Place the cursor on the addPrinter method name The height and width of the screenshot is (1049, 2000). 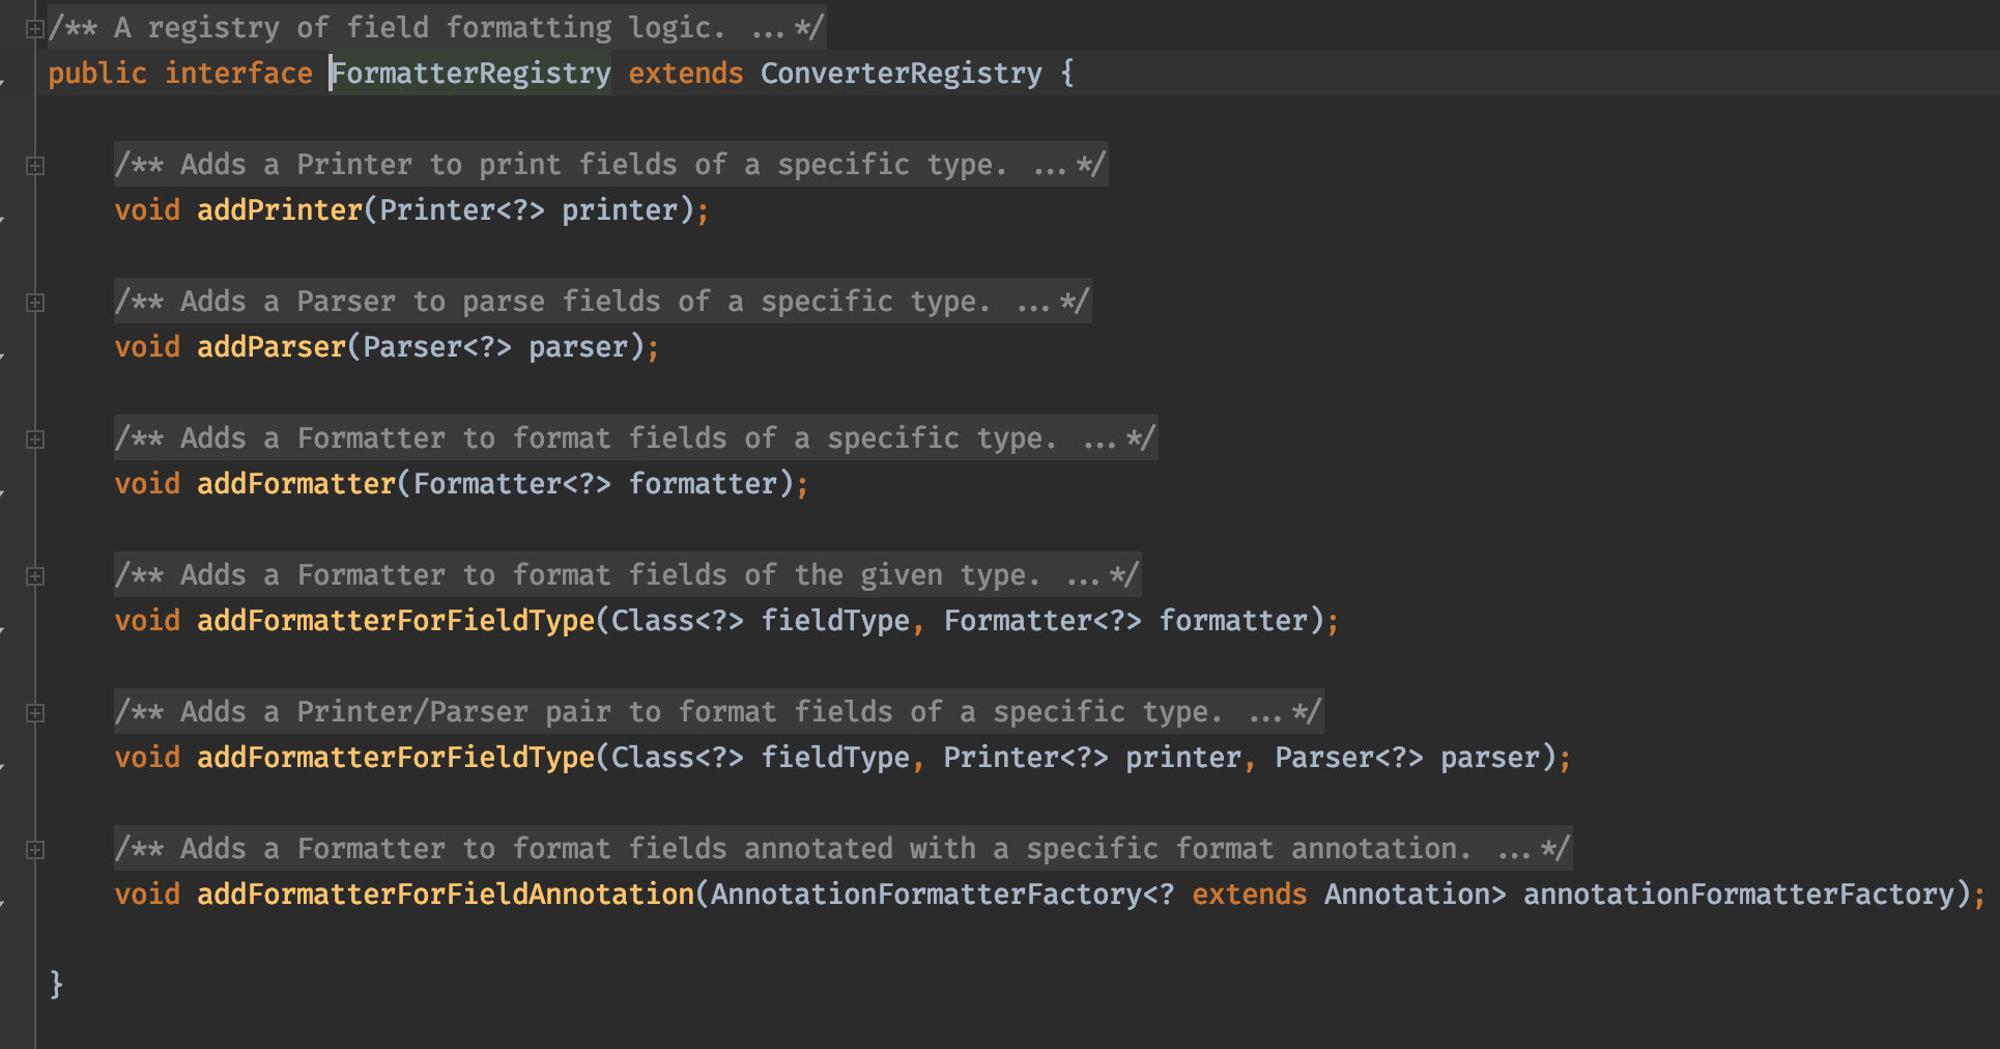280,210
